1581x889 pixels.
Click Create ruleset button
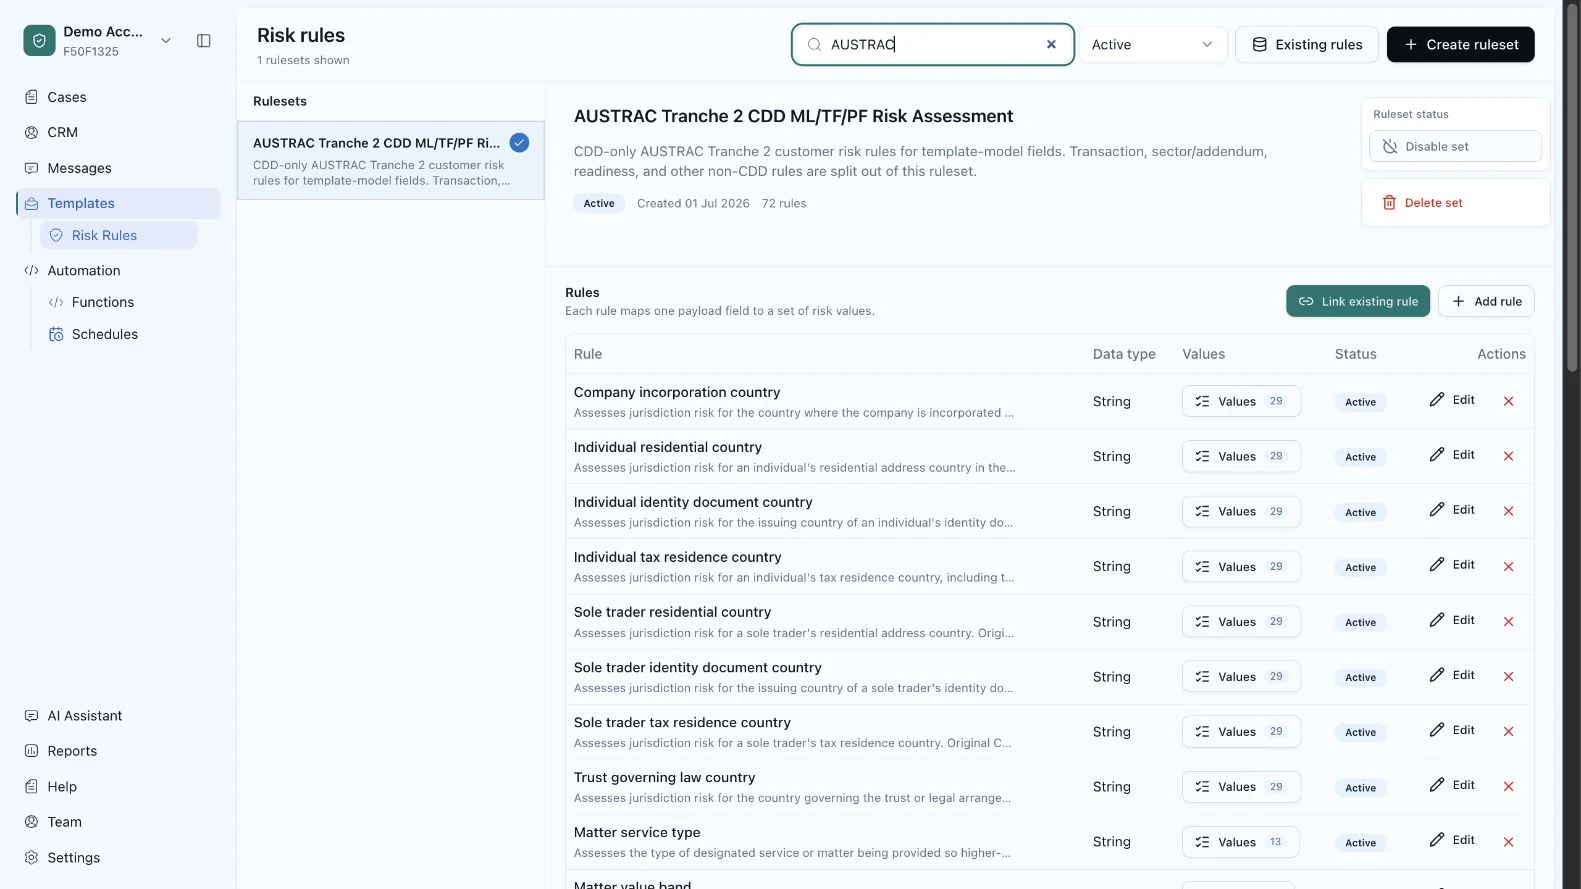pos(1461,44)
